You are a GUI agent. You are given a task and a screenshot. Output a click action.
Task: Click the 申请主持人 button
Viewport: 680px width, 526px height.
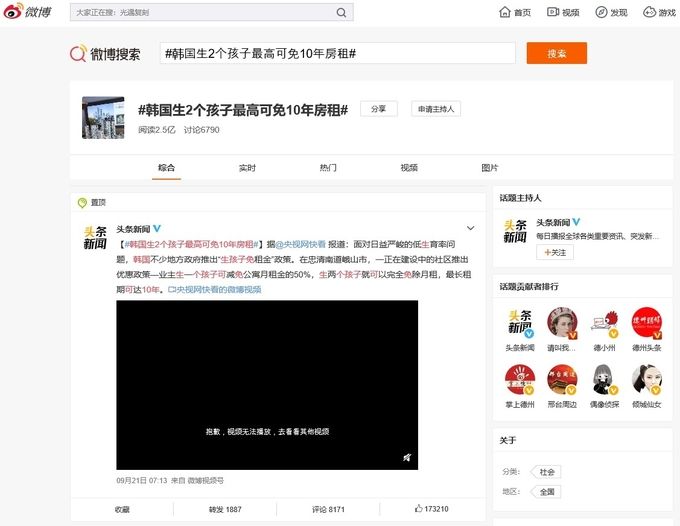[x=436, y=109]
